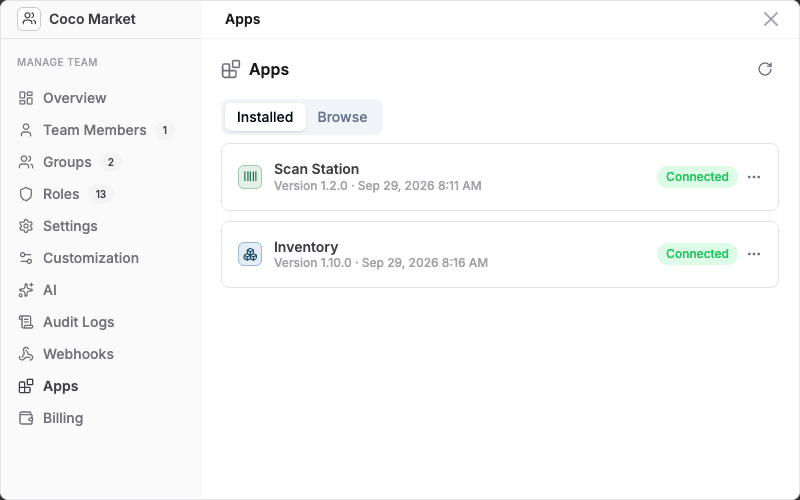Click the Scan Station barcode app icon

coord(250,177)
